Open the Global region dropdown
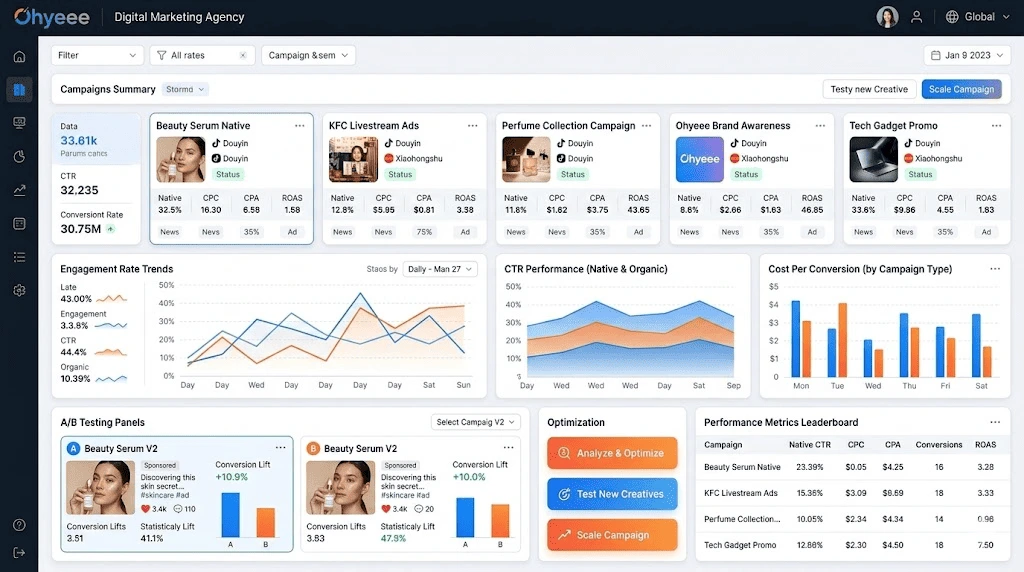 pyautogui.click(x=978, y=17)
